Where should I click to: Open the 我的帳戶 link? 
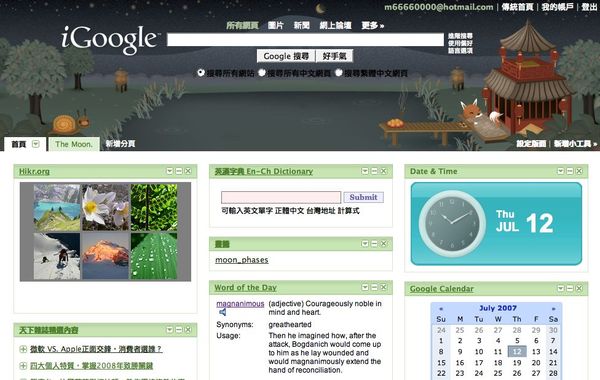558,7
